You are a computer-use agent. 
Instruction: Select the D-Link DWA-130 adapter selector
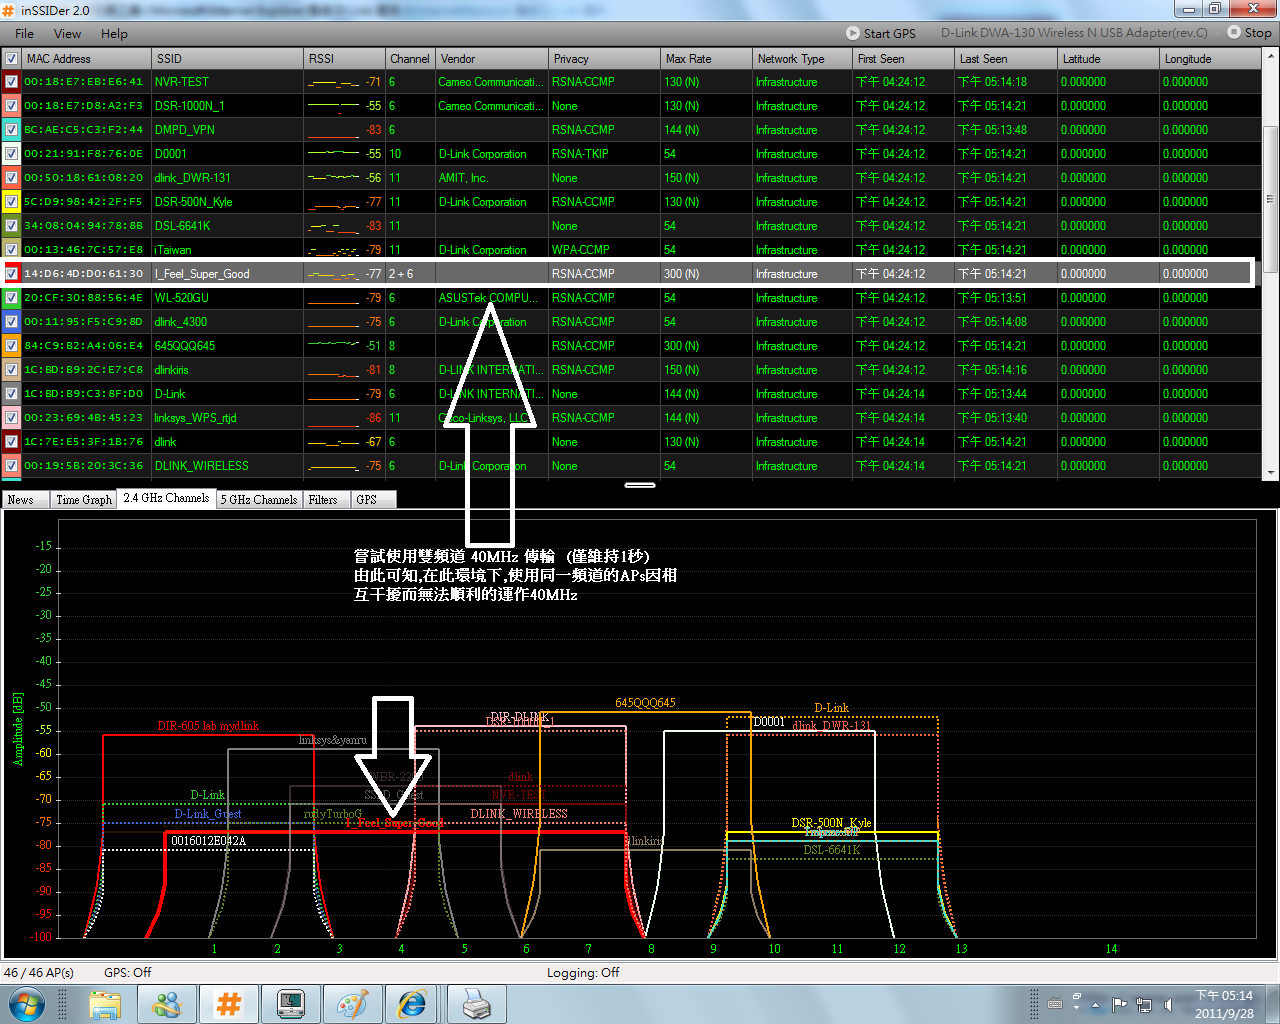pyautogui.click(x=1074, y=33)
